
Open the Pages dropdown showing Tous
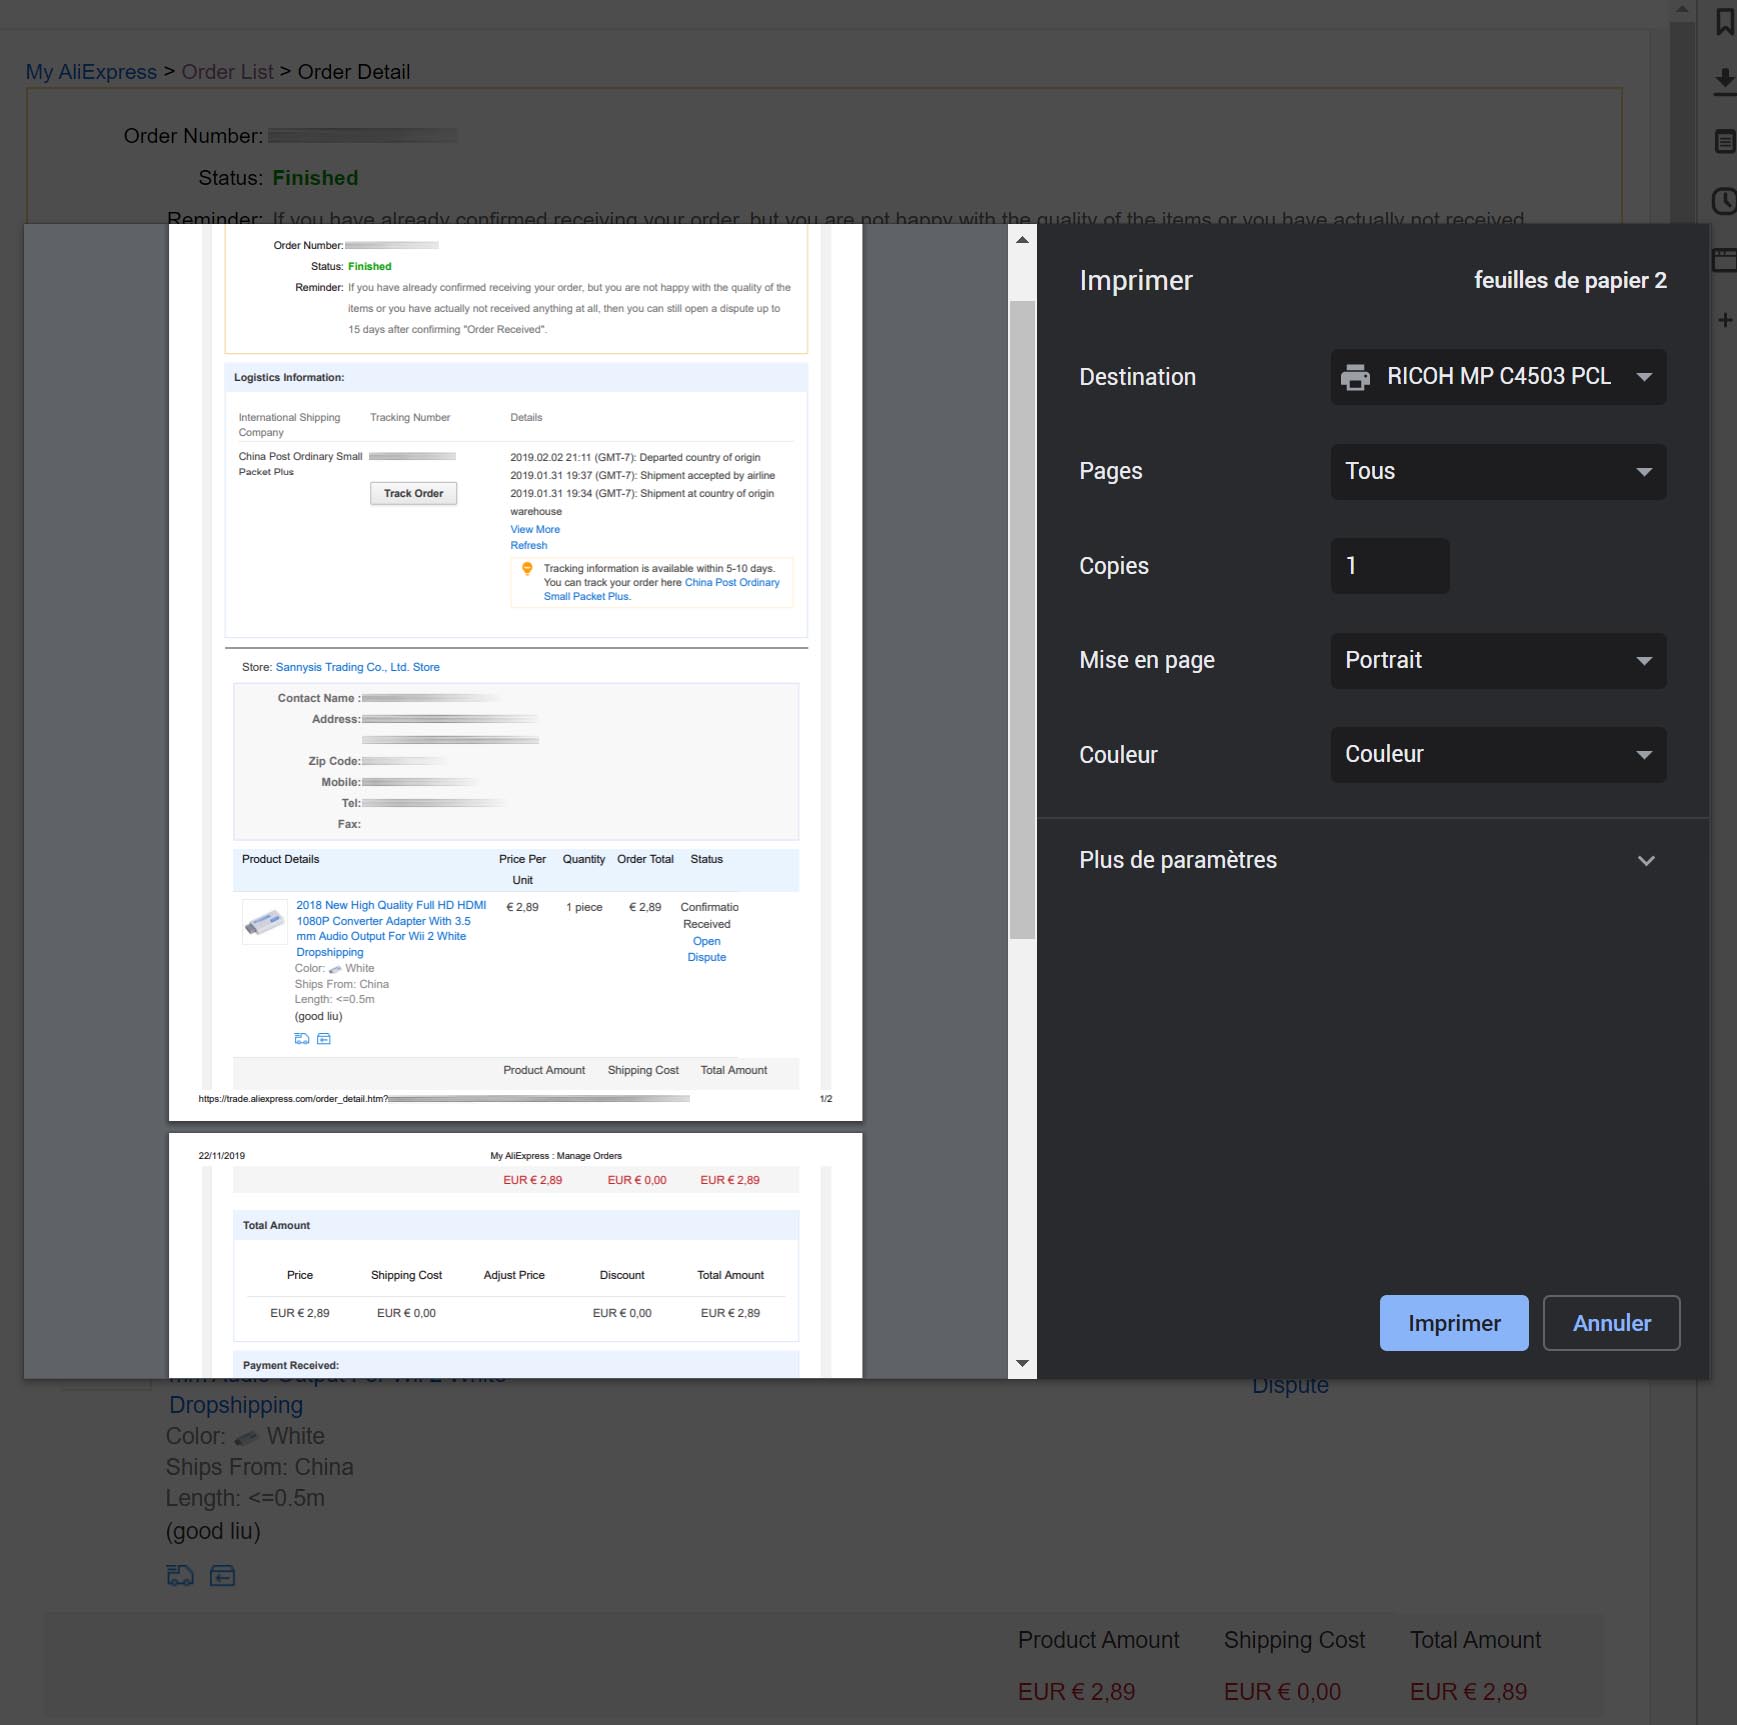coord(1497,471)
